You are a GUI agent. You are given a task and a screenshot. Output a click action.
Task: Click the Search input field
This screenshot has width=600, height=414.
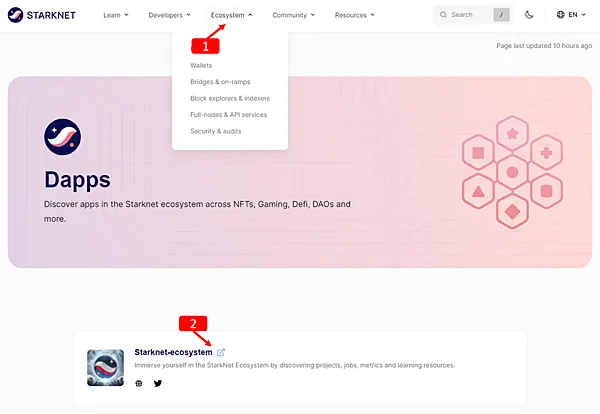pyautogui.click(x=473, y=15)
